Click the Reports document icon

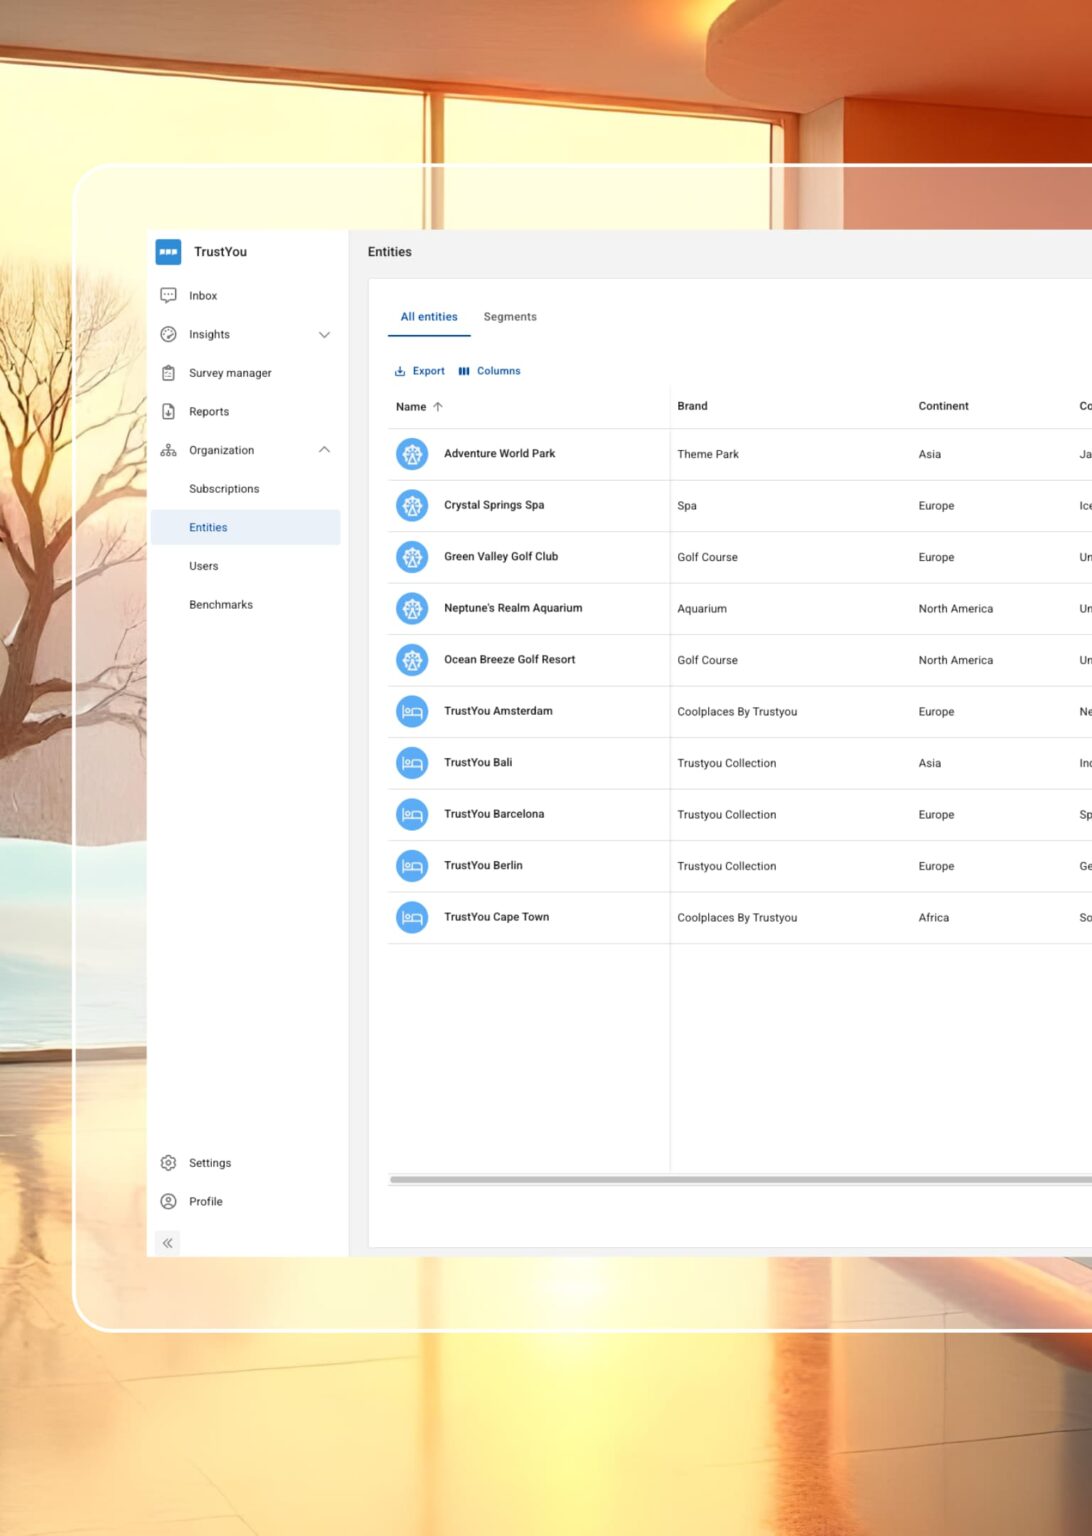click(x=168, y=412)
